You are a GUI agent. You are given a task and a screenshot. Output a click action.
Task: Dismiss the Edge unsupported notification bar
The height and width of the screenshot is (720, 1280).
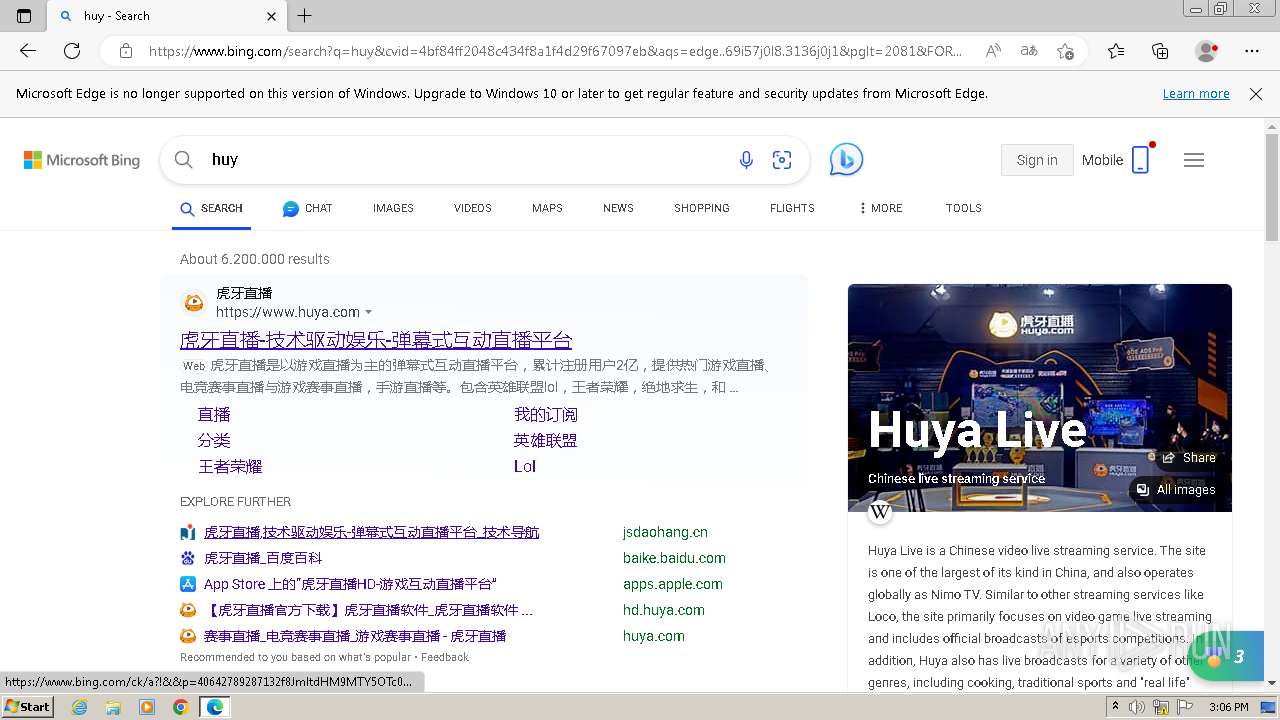[1256, 94]
